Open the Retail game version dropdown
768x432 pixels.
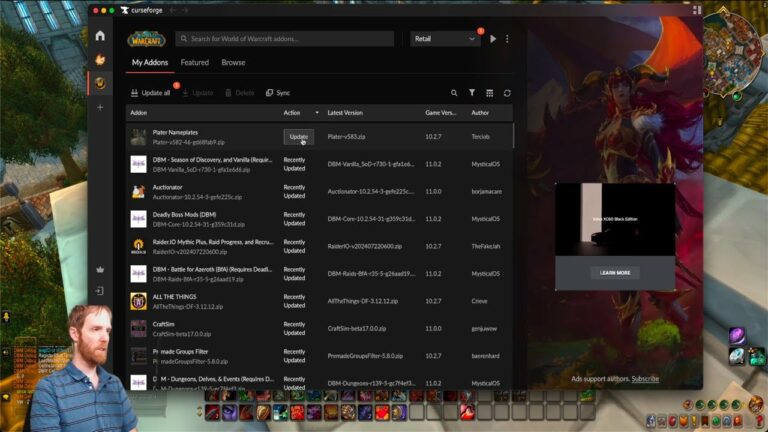444,39
